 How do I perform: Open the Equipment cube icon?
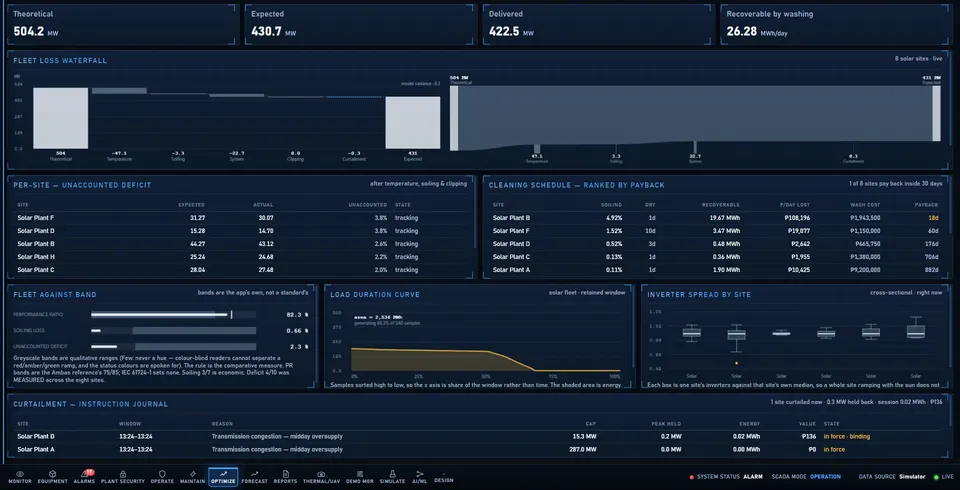[x=52, y=473]
